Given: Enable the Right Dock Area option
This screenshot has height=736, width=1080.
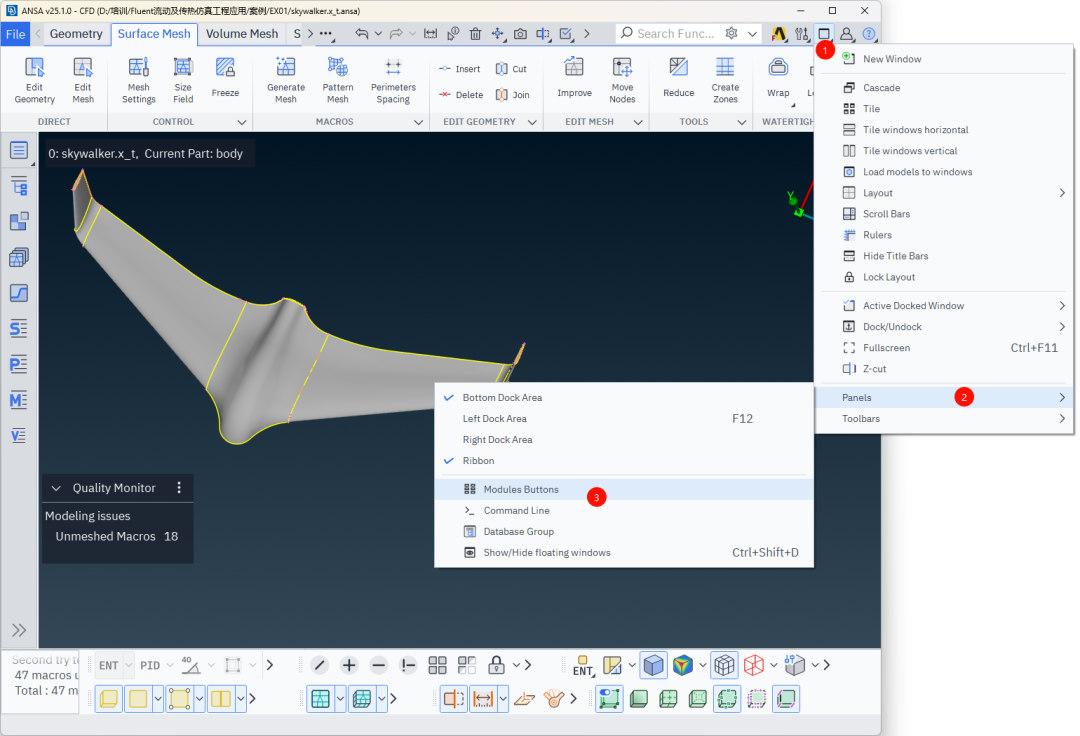Looking at the screenshot, I should click(x=497, y=440).
